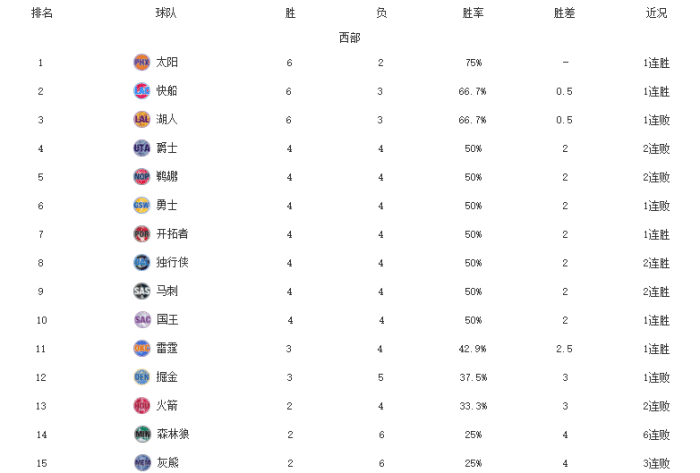Click the Suns (太阳) team logo
The height and width of the screenshot is (473, 700).
coord(141,62)
